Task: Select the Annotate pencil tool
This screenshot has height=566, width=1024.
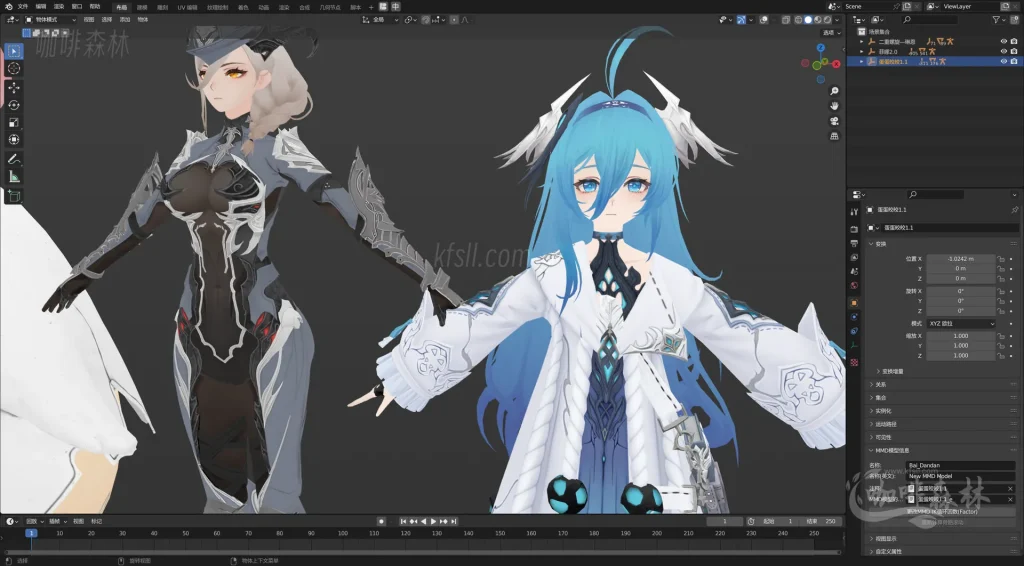Action: (x=14, y=159)
